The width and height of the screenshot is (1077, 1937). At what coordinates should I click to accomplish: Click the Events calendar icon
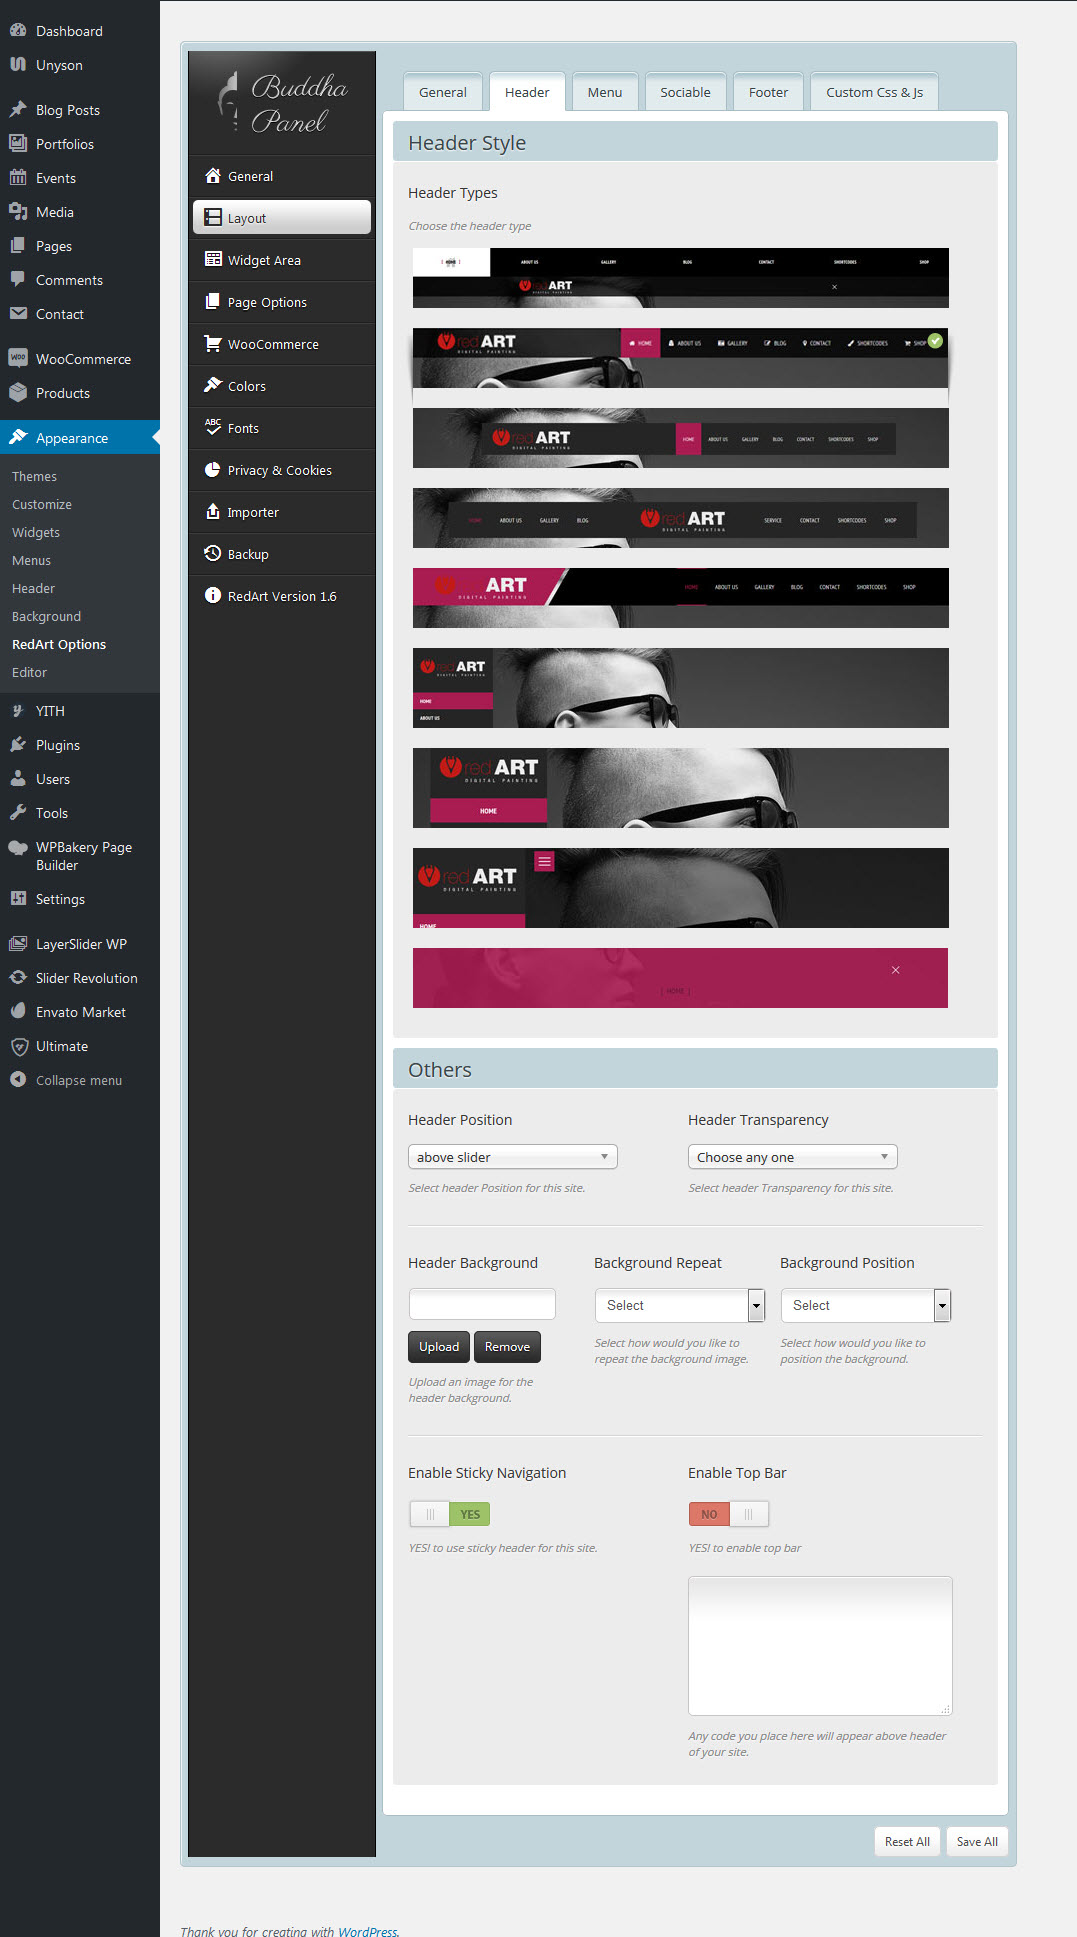point(18,177)
